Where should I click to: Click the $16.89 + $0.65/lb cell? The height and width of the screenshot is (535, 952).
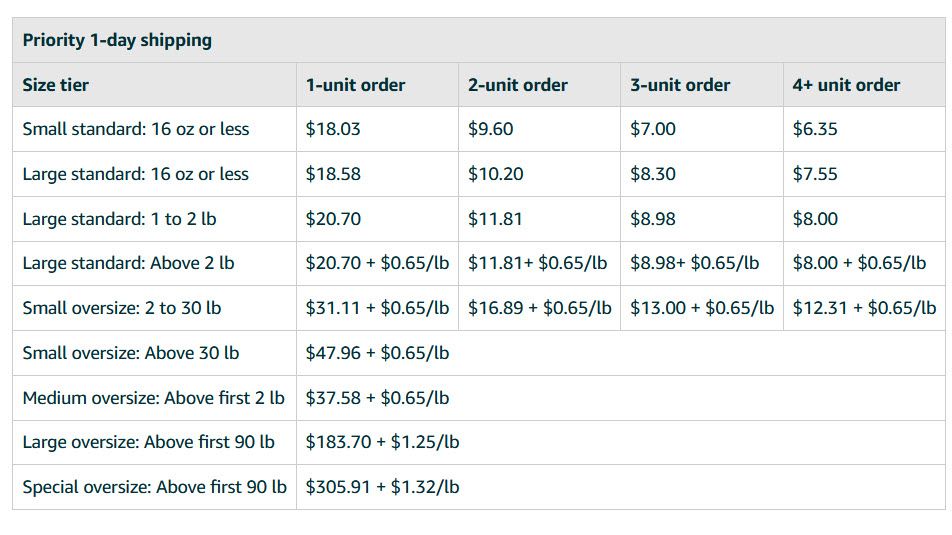[x=539, y=308]
